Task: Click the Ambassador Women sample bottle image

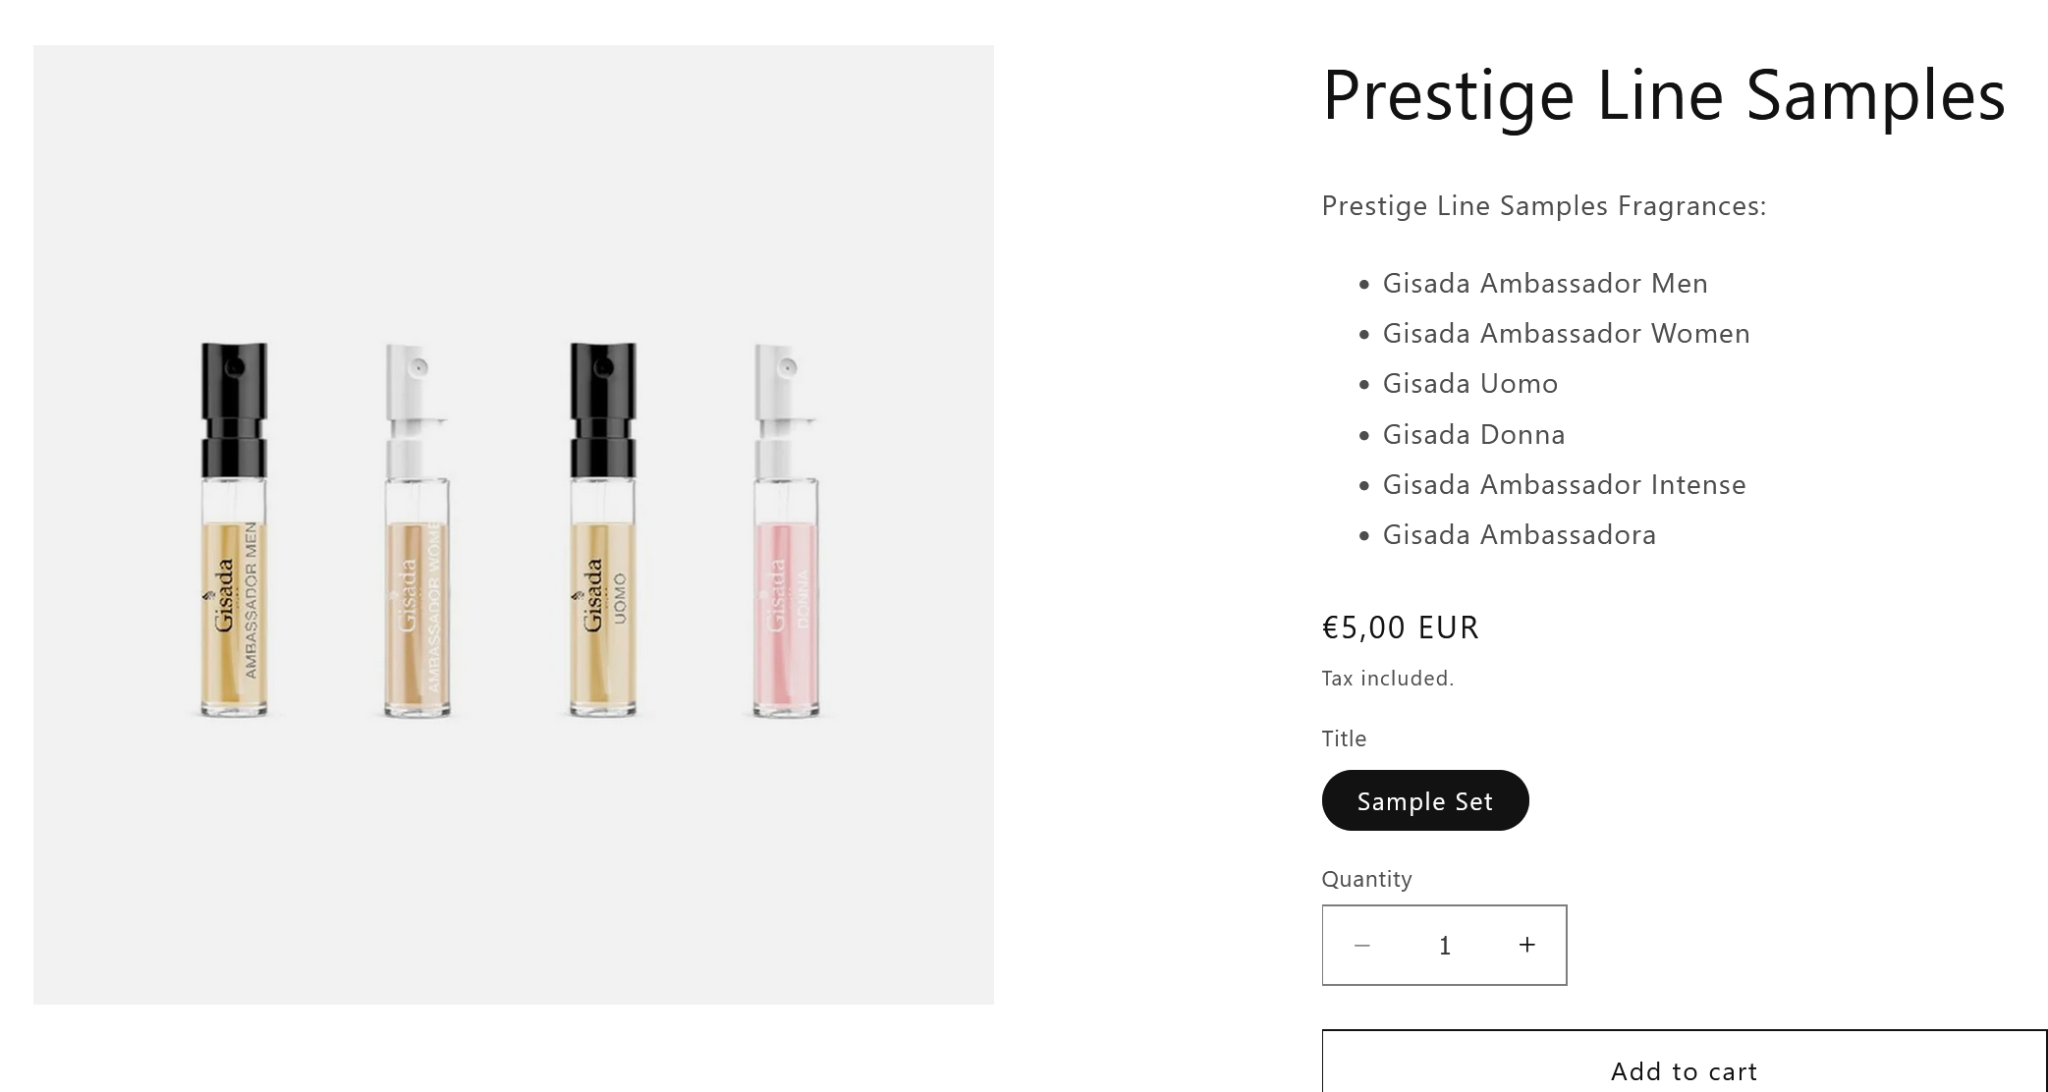Action: click(x=417, y=530)
